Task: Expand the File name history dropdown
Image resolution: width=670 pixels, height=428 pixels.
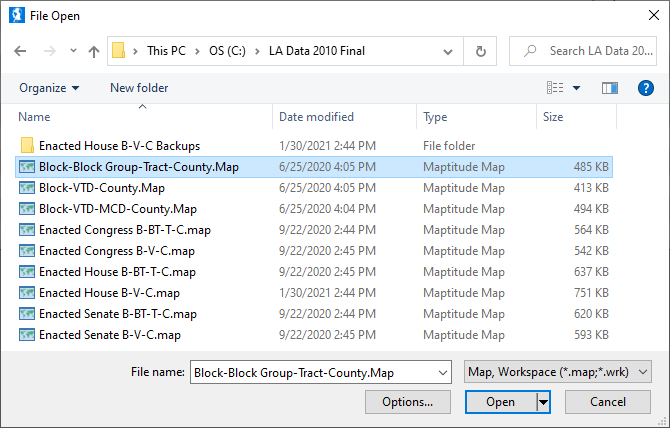Action: point(441,373)
